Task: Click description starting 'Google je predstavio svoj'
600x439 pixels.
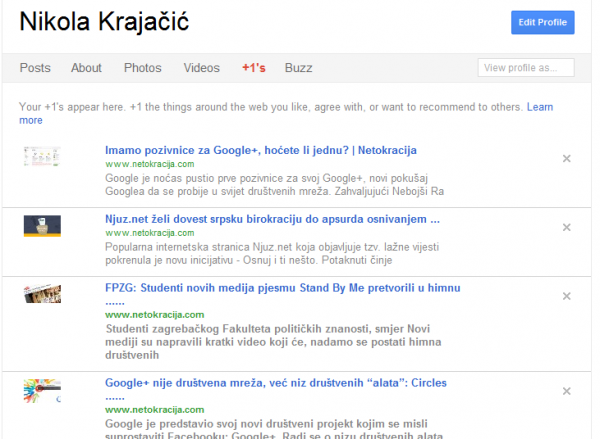Action: pyautogui.click(x=274, y=429)
